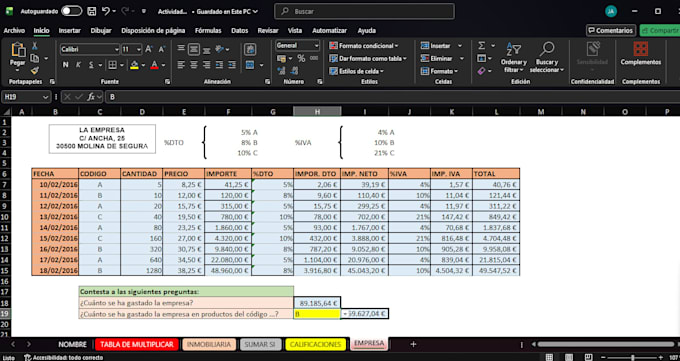Increase font size with large A icon
Screen dimensions: 680x361
(x=149, y=49)
